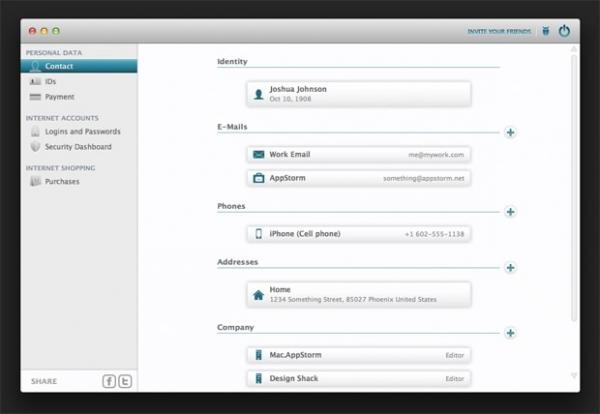600x414 pixels.
Task: Minimize the window with the yellow button
Action: pyautogui.click(x=44, y=31)
